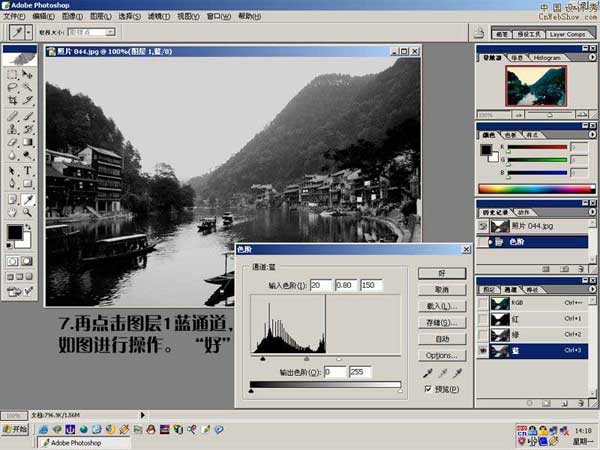Switch to Standard edit mode
This screenshot has height=450, width=600.
(x=13, y=262)
